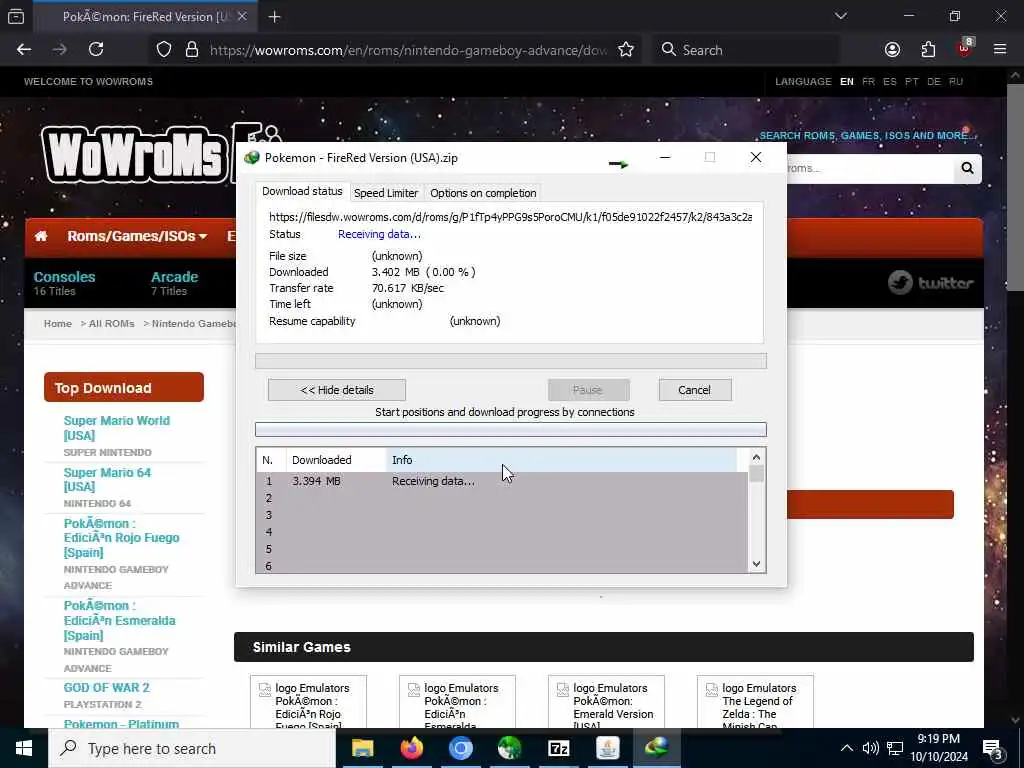Select connection row 1 Receiving data
Screen dimensions: 1024x768
tap(502, 481)
